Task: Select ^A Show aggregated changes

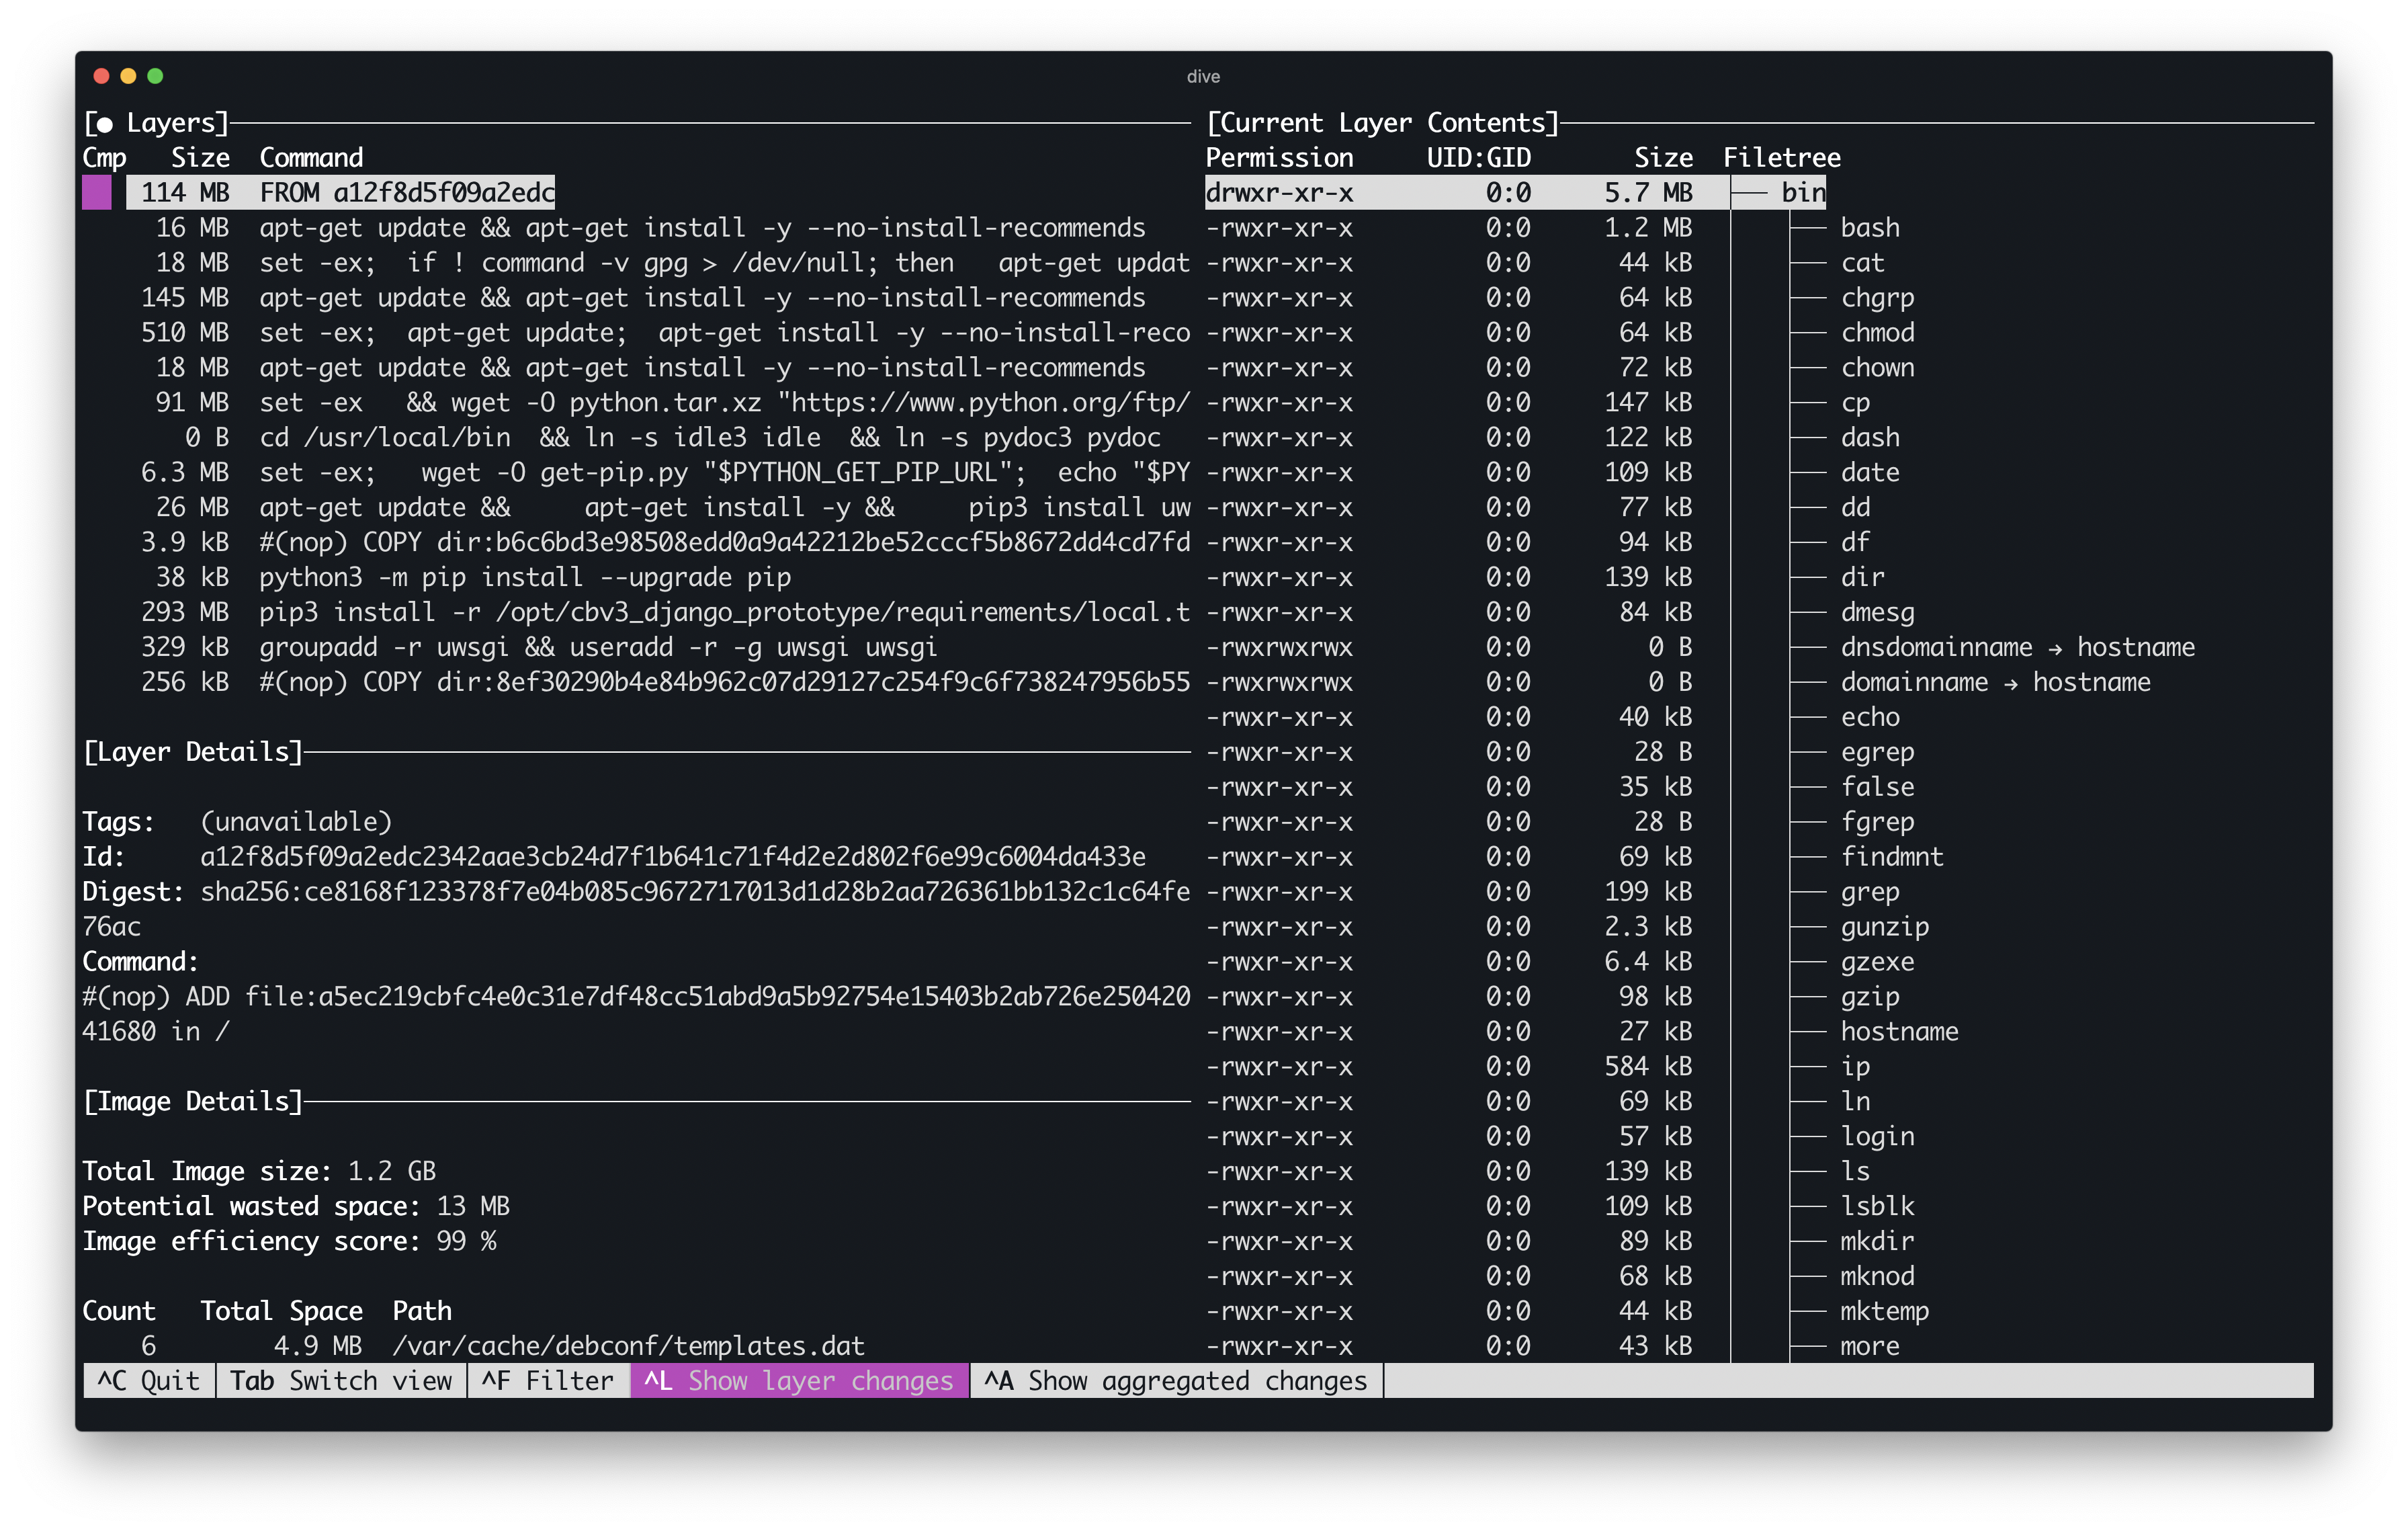Action: pyautogui.click(x=1176, y=1380)
